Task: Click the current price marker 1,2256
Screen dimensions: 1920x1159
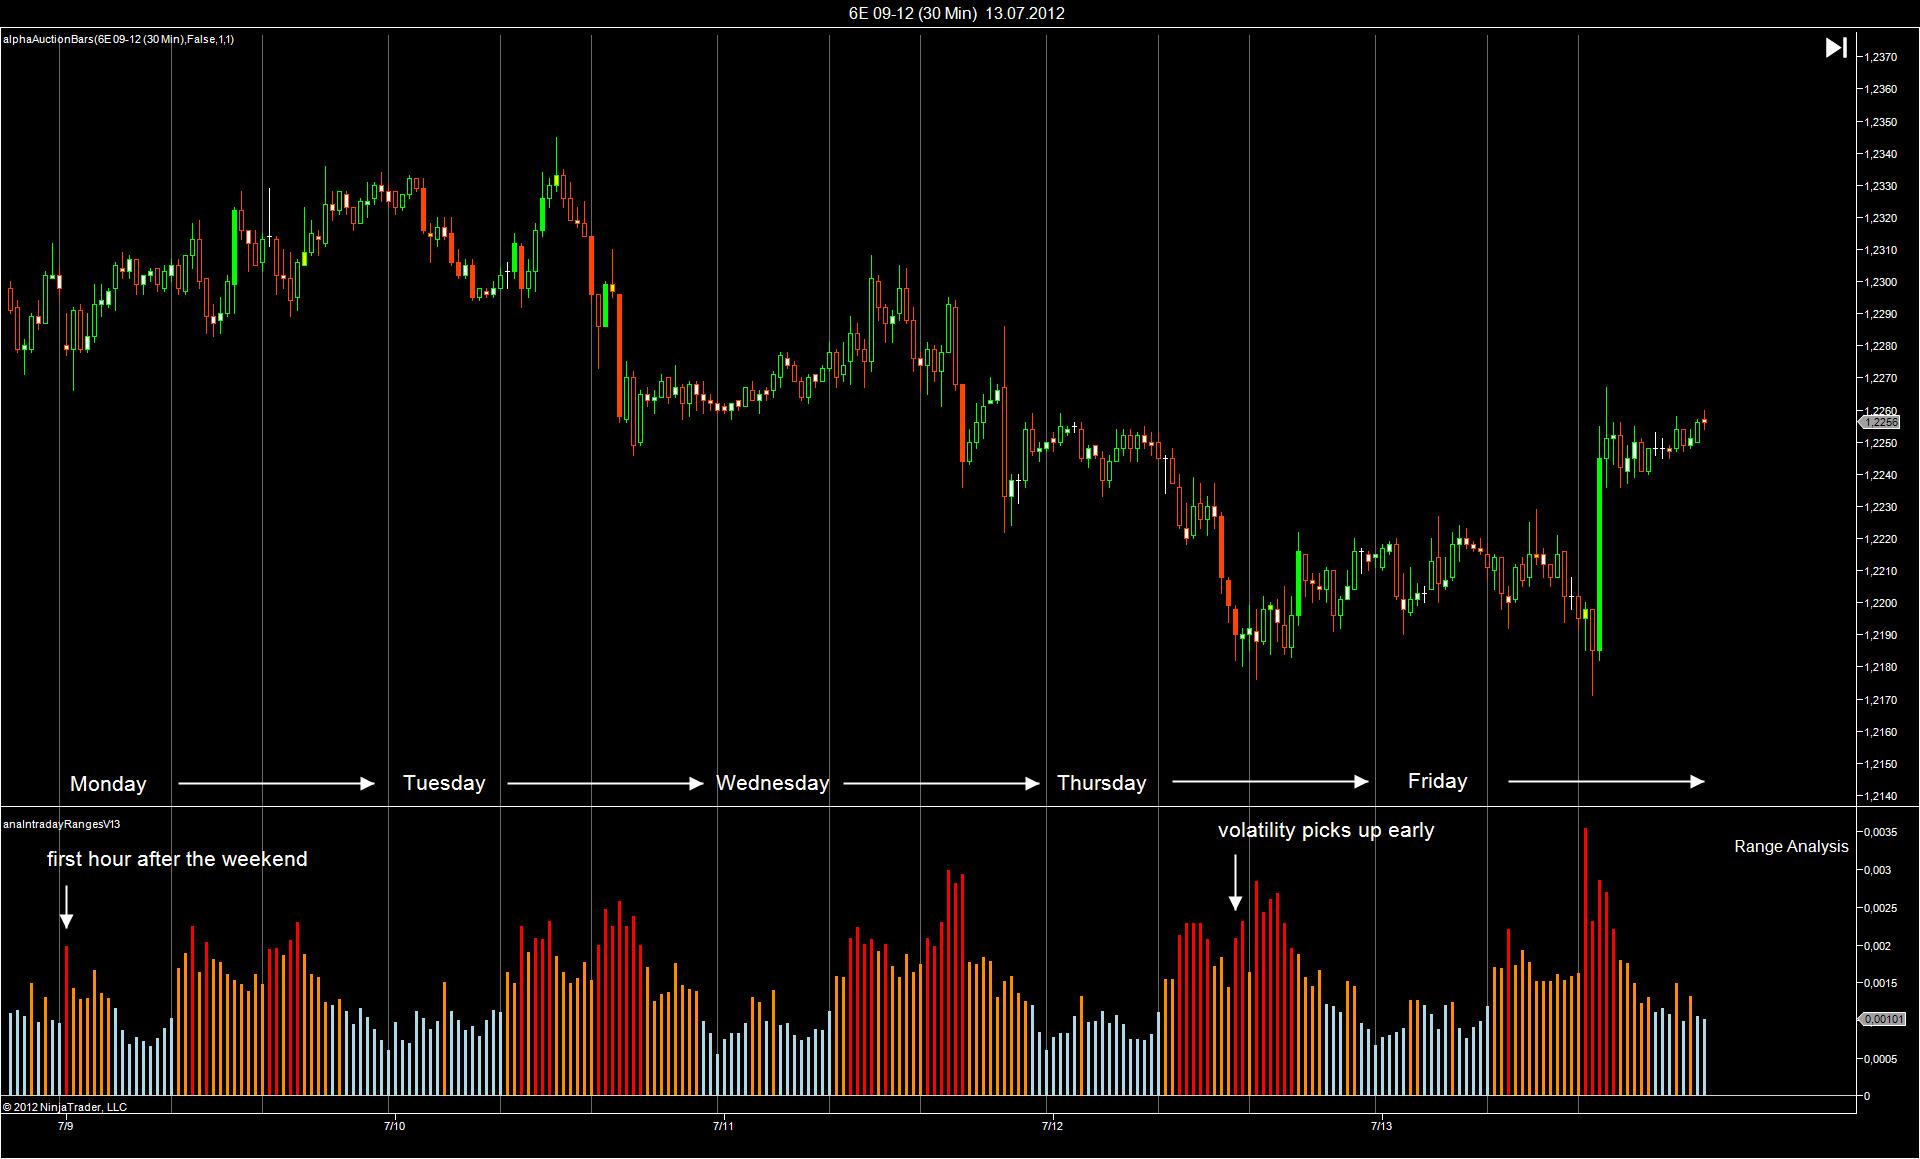Action: click(1878, 423)
